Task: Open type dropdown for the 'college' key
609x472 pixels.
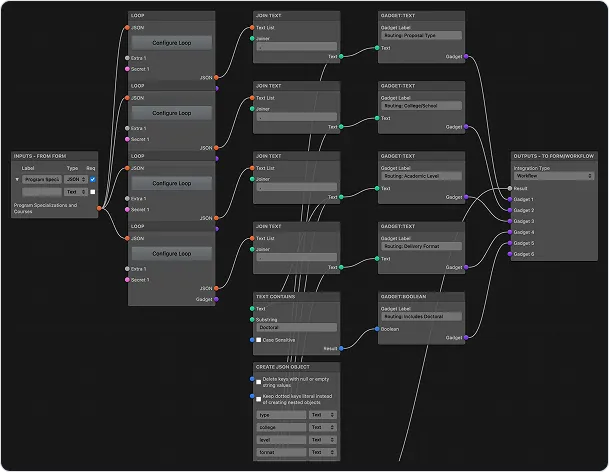Action: 323,427
